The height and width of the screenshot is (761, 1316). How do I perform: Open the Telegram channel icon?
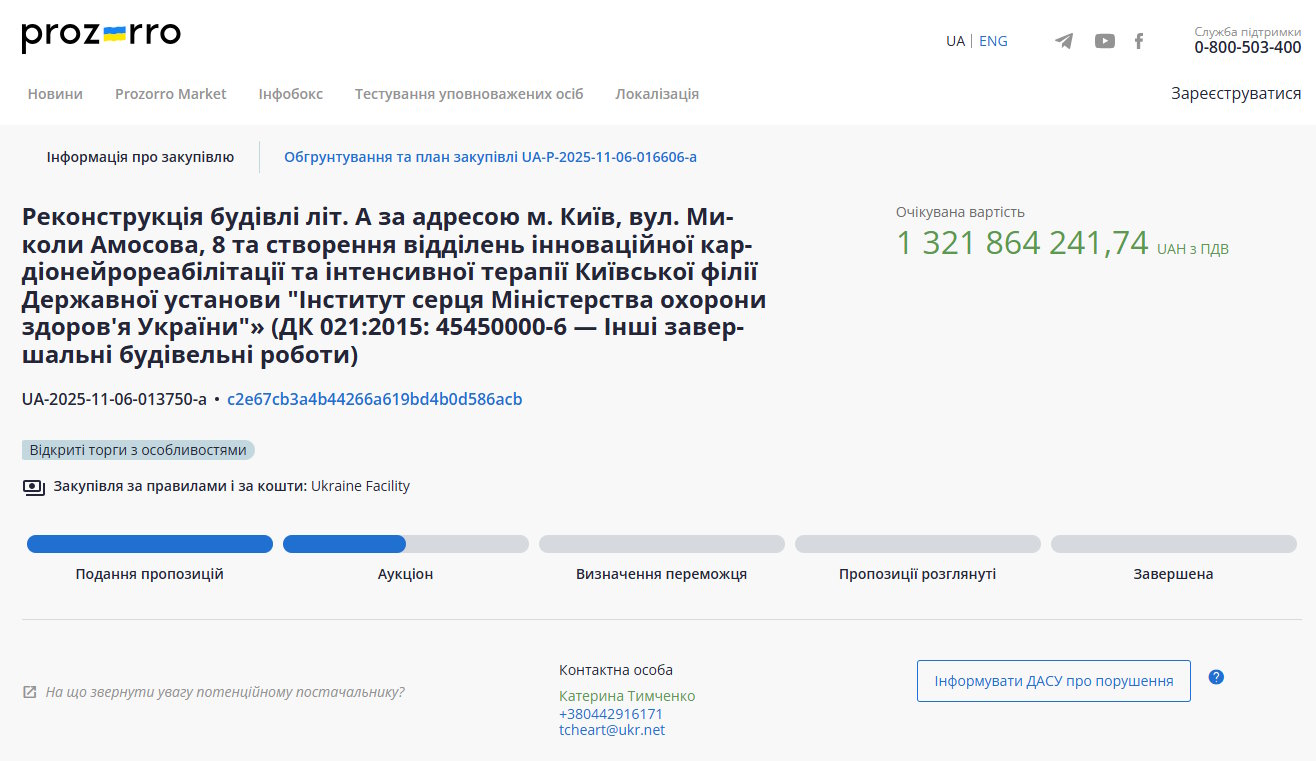[1064, 41]
